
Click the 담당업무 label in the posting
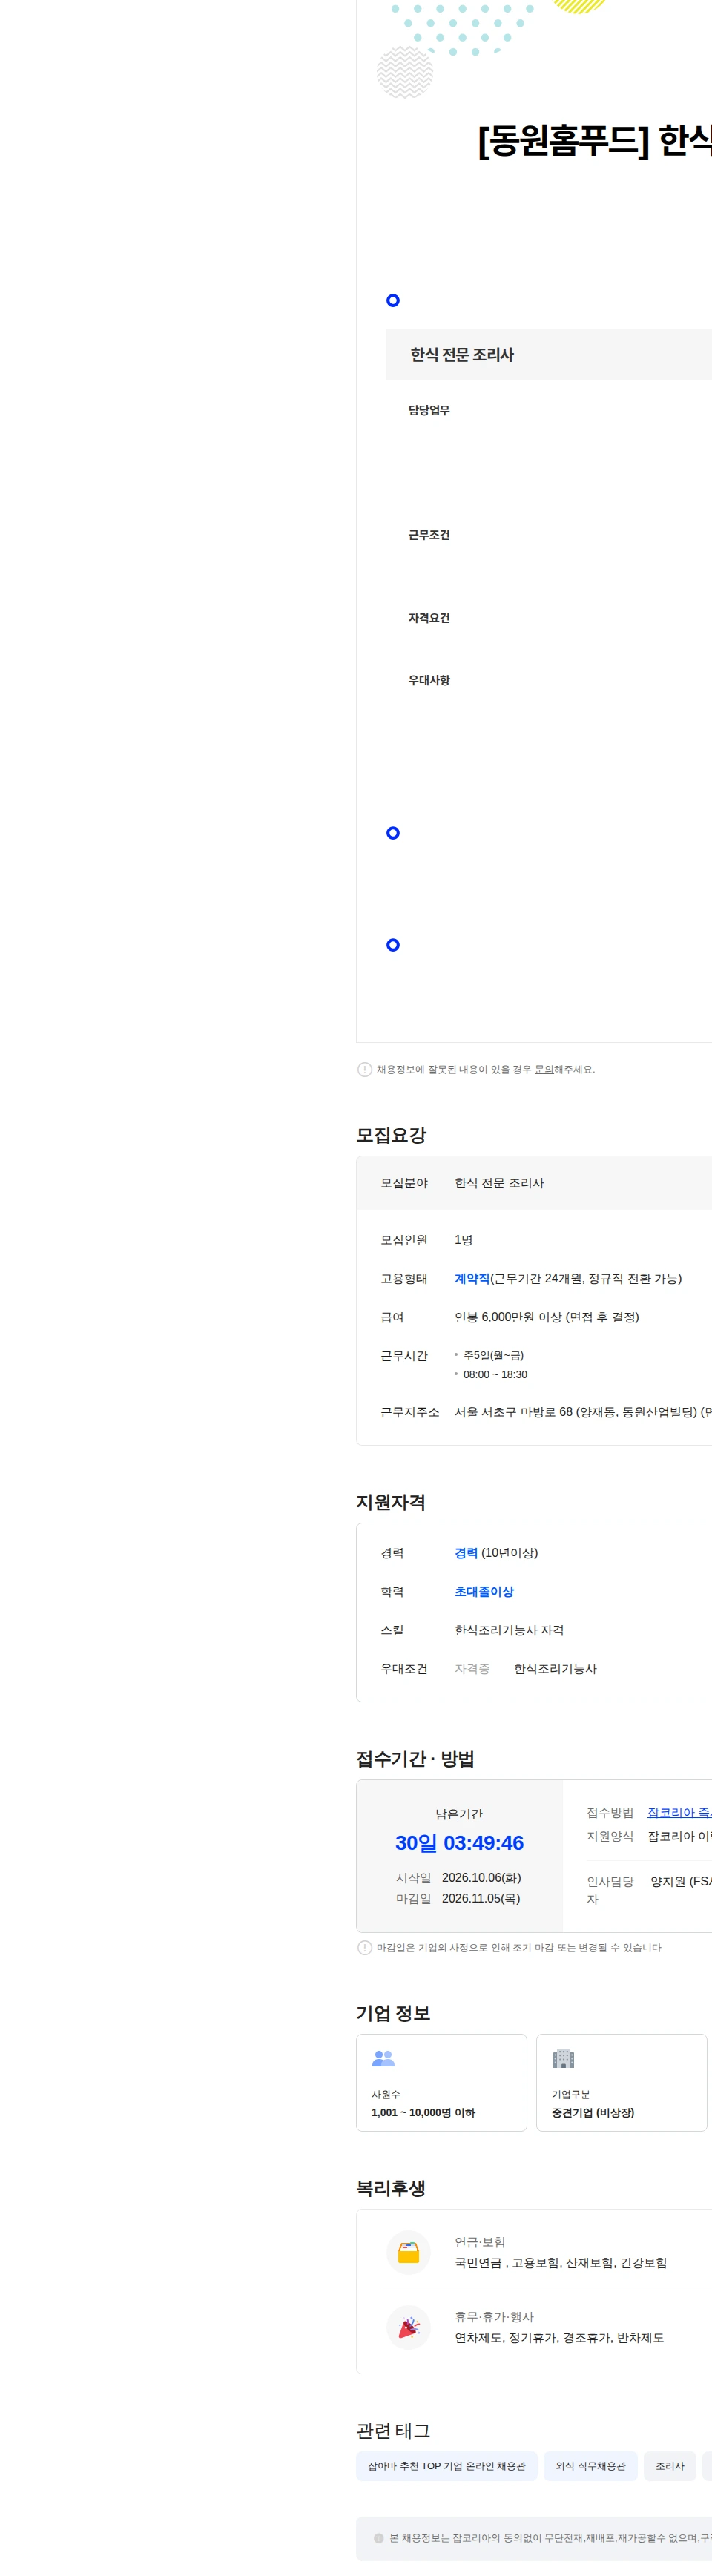[x=429, y=410]
